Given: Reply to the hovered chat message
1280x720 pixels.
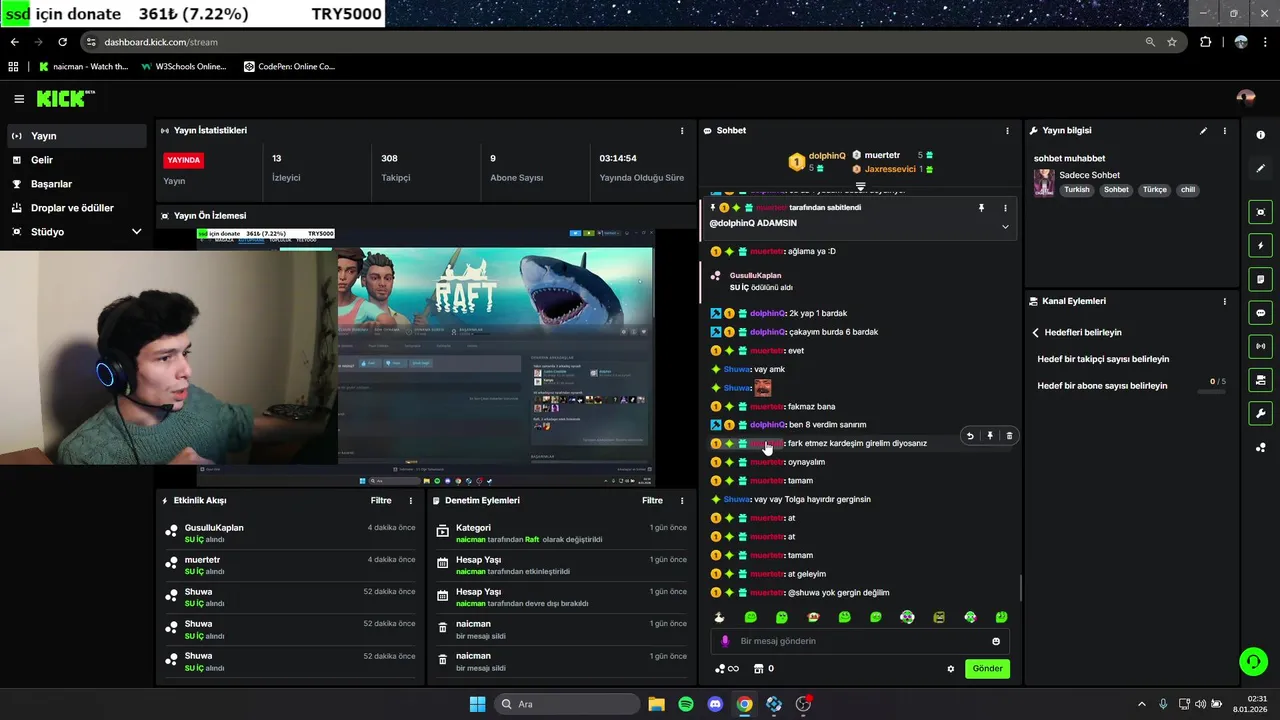Looking at the screenshot, I should pyautogui.click(x=970, y=436).
